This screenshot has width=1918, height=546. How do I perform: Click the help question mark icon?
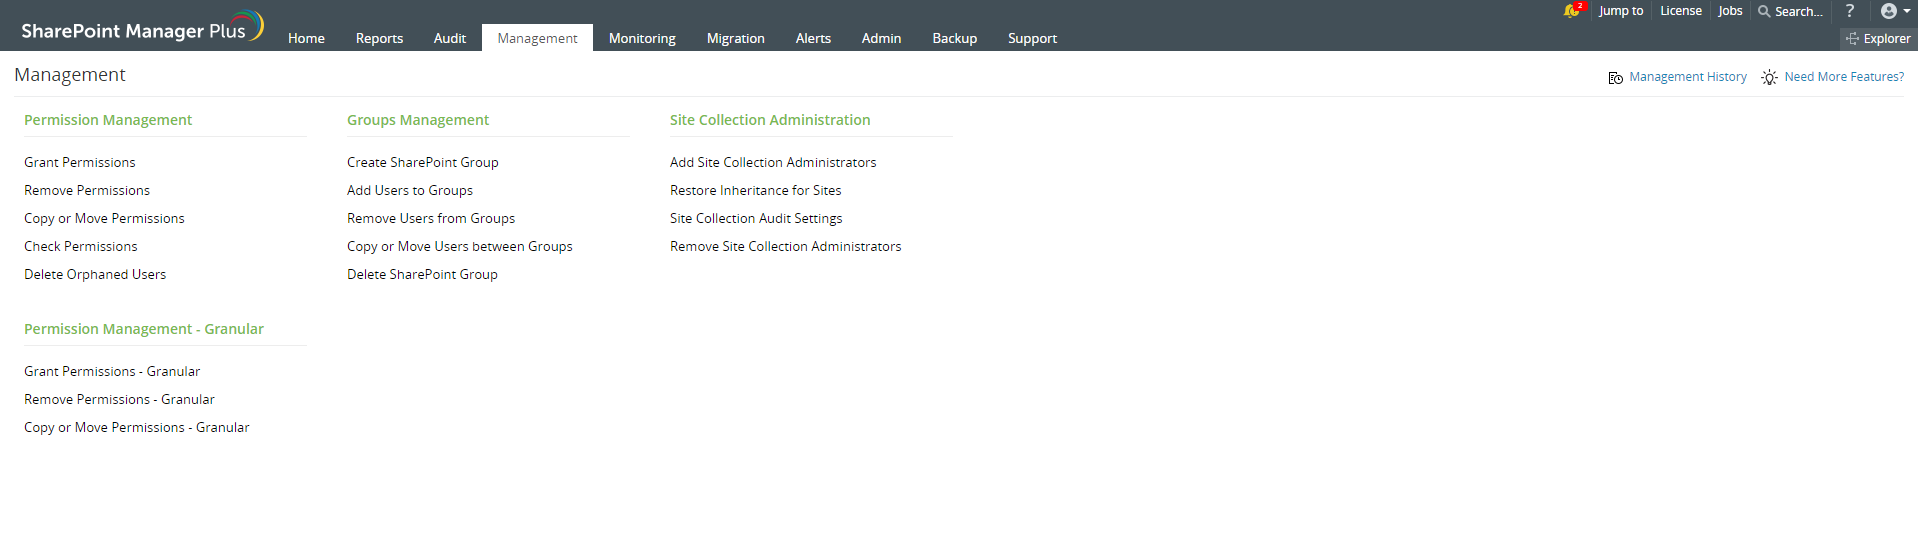pos(1850,11)
